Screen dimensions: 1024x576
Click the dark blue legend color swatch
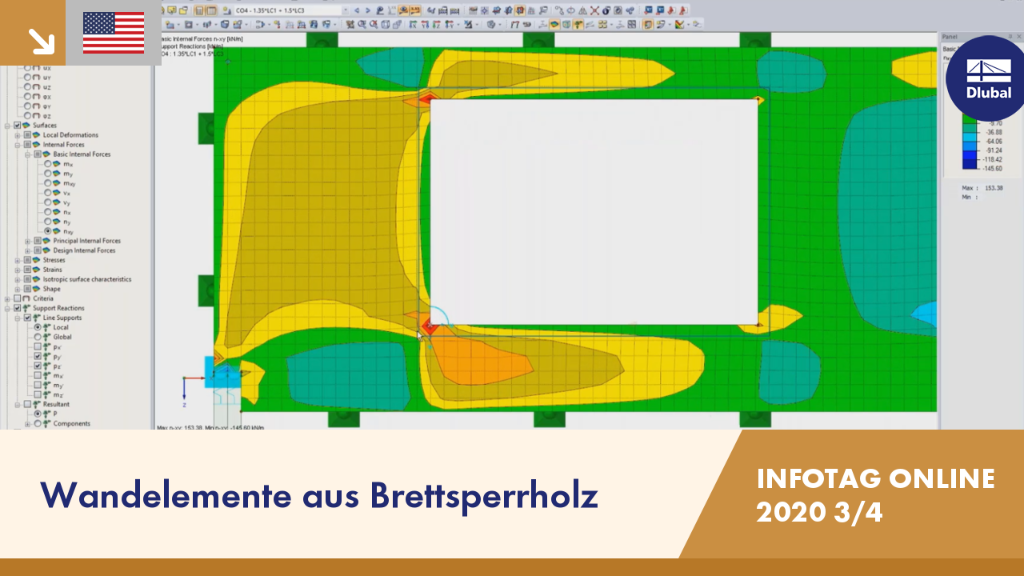(970, 164)
